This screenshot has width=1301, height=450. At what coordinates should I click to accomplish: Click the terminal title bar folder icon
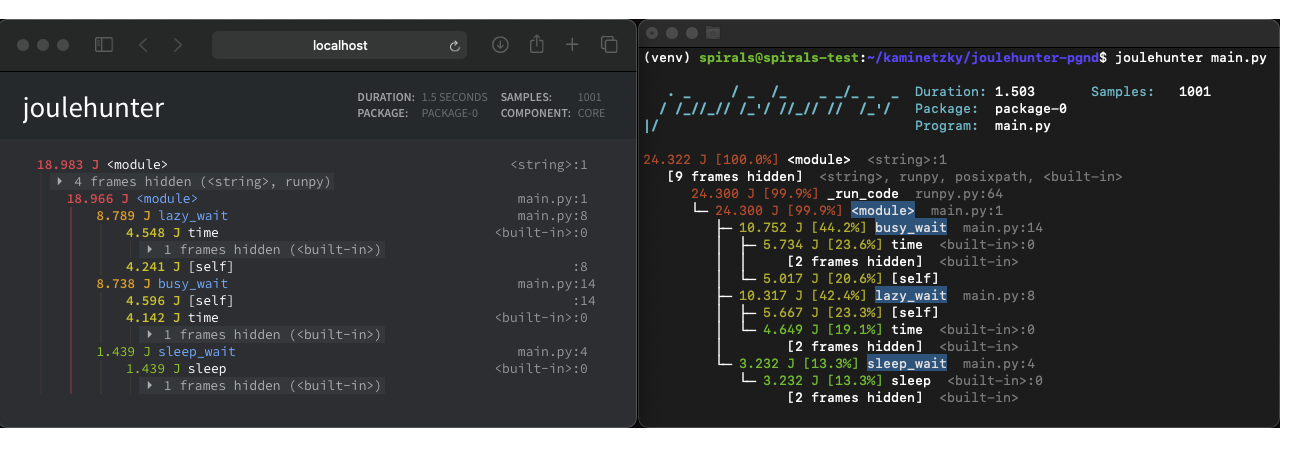(x=713, y=33)
